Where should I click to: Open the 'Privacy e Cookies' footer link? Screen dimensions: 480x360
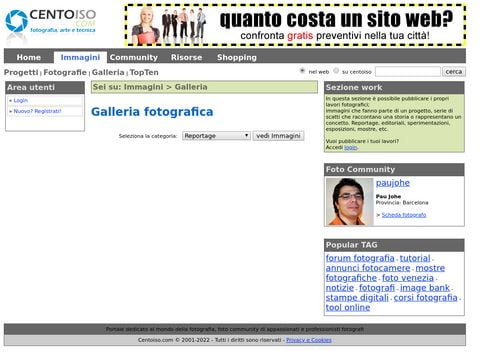(x=309, y=340)
